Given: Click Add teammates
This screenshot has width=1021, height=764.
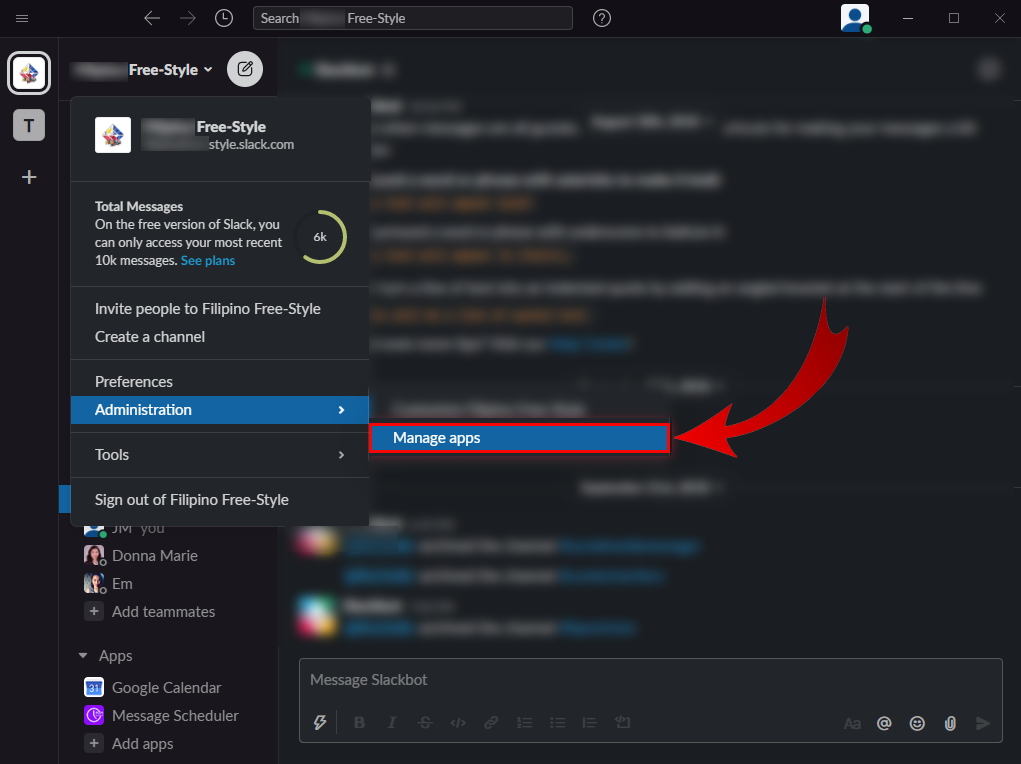Looking at the screenshot, I should 150,612.
